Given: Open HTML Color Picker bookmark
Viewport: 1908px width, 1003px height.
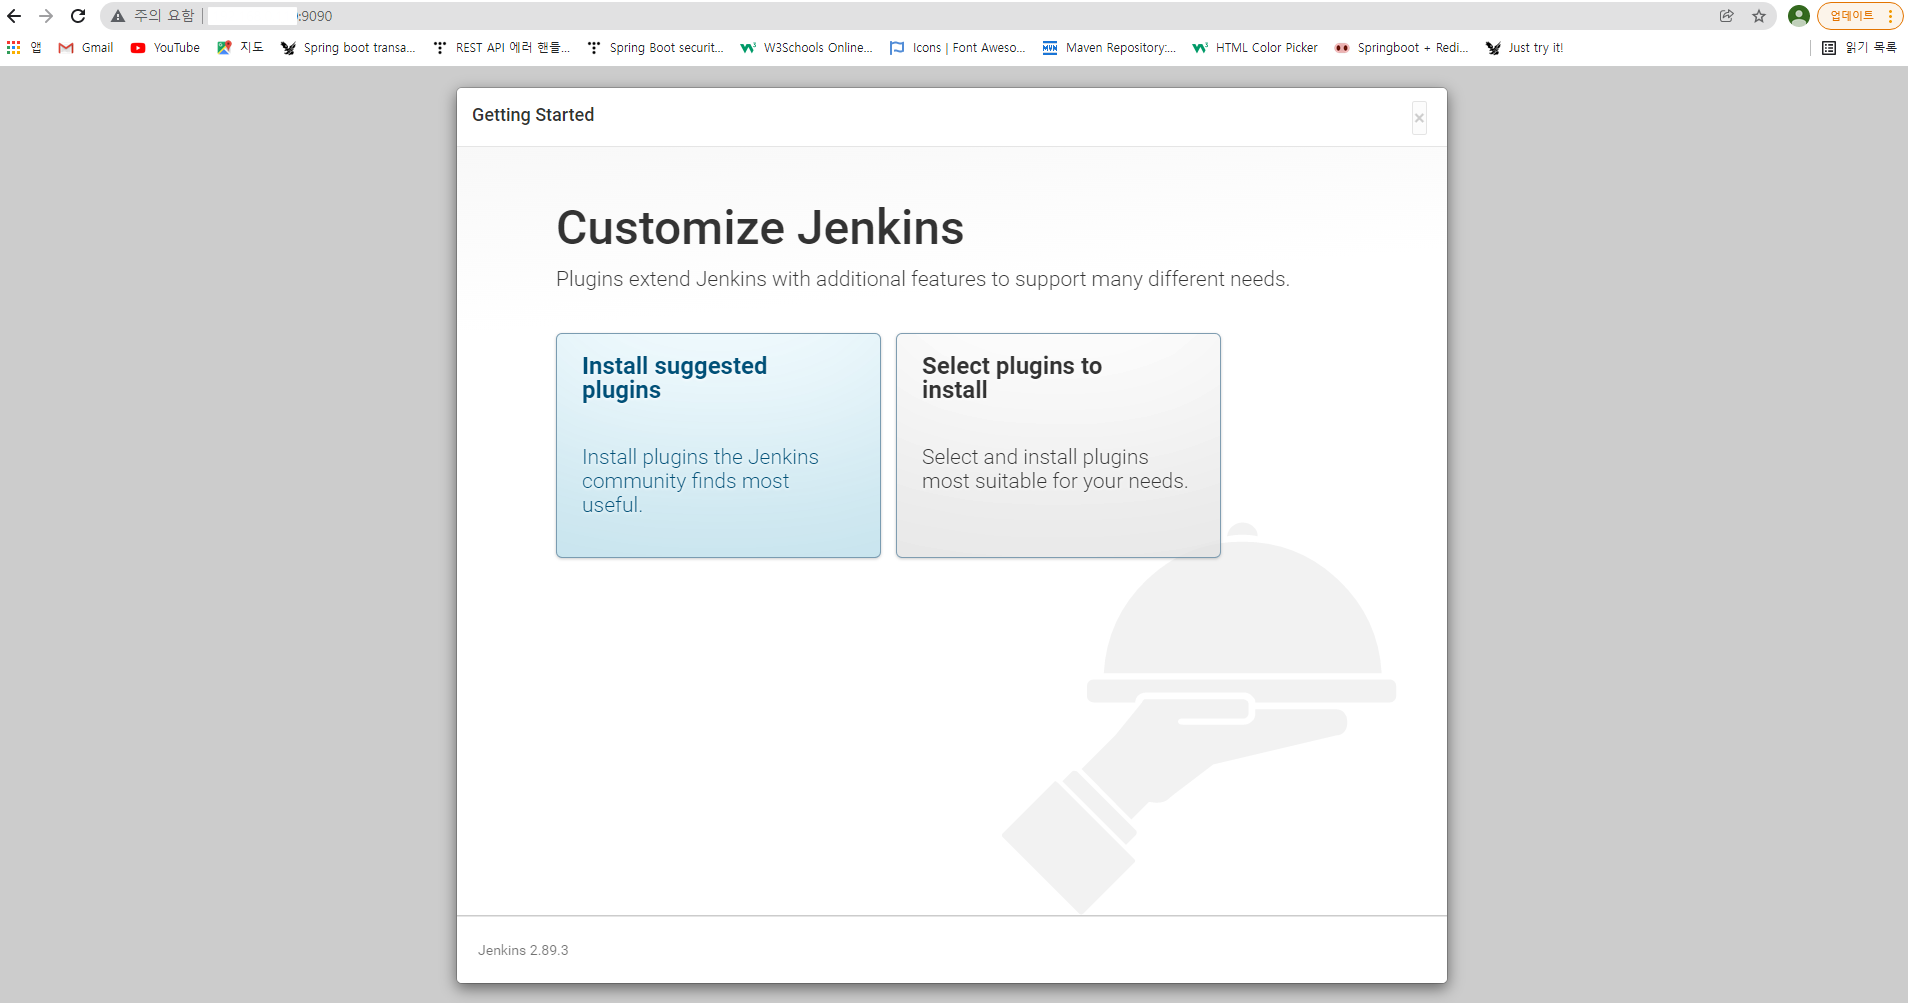Looking at the screenshot, I should (1255, 47).
